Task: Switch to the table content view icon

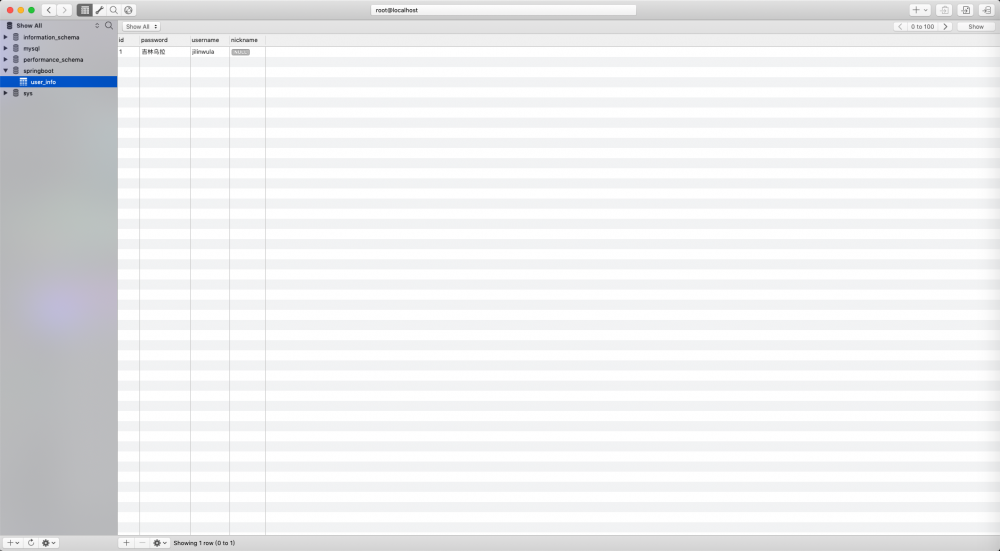Action: tap(85, 10)
